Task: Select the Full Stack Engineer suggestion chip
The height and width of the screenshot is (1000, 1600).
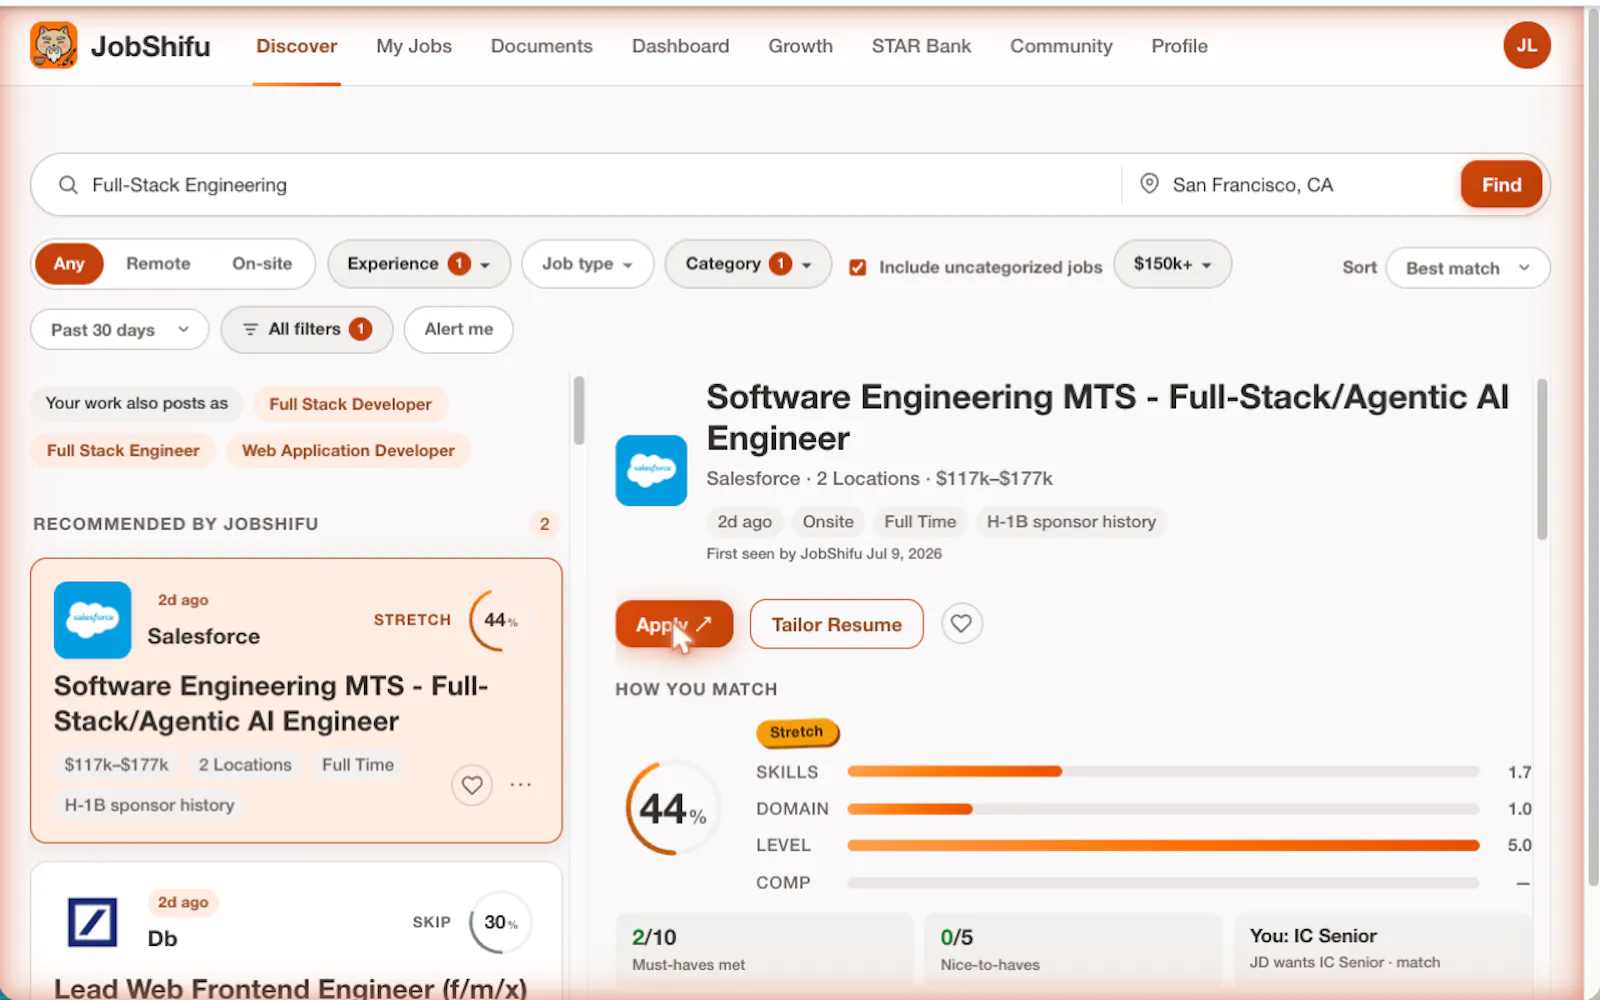Action: [x=123, y=450]
